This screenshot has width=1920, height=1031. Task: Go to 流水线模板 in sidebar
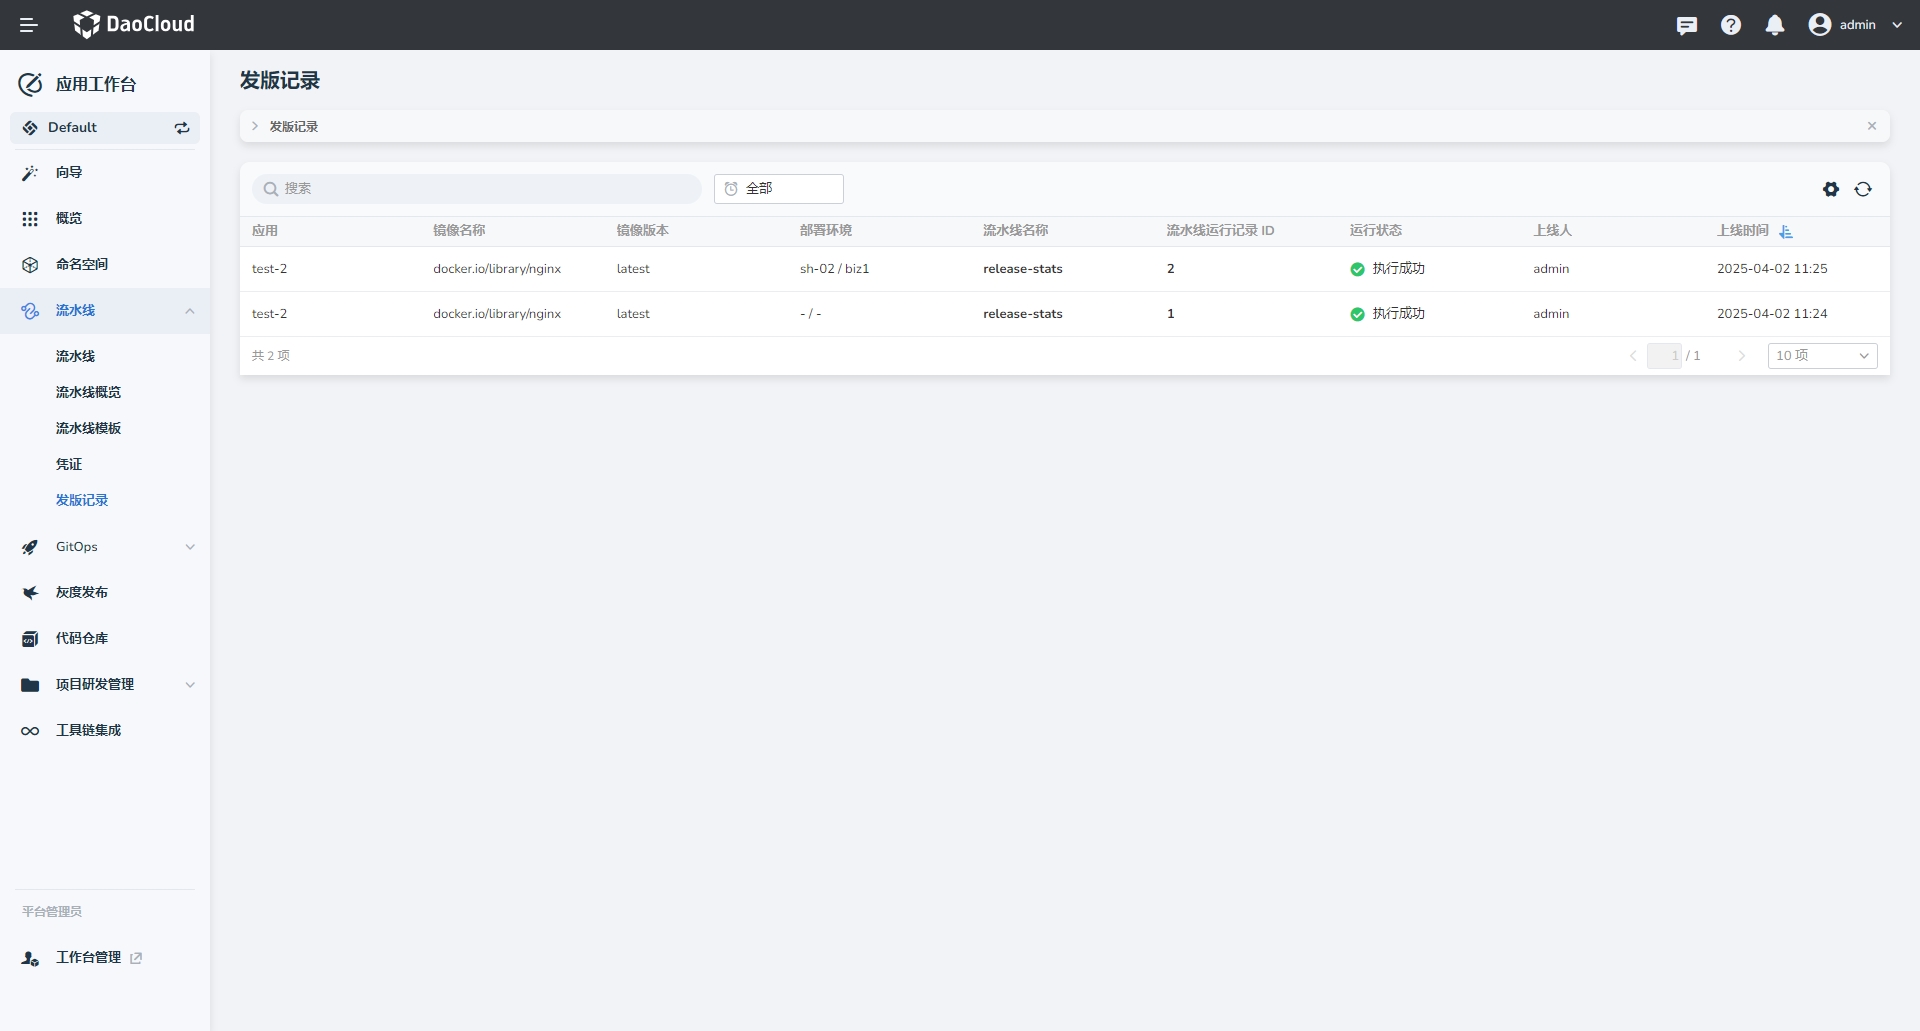click(88, 428)
